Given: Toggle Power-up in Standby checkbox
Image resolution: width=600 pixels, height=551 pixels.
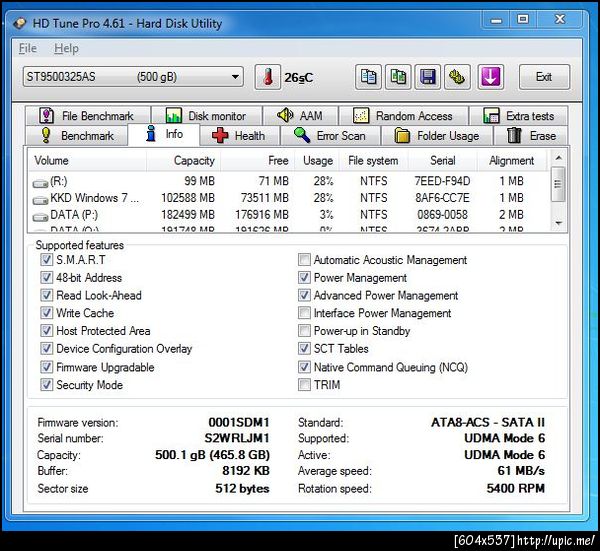Looking at the screenshot, I should (304, 331).
